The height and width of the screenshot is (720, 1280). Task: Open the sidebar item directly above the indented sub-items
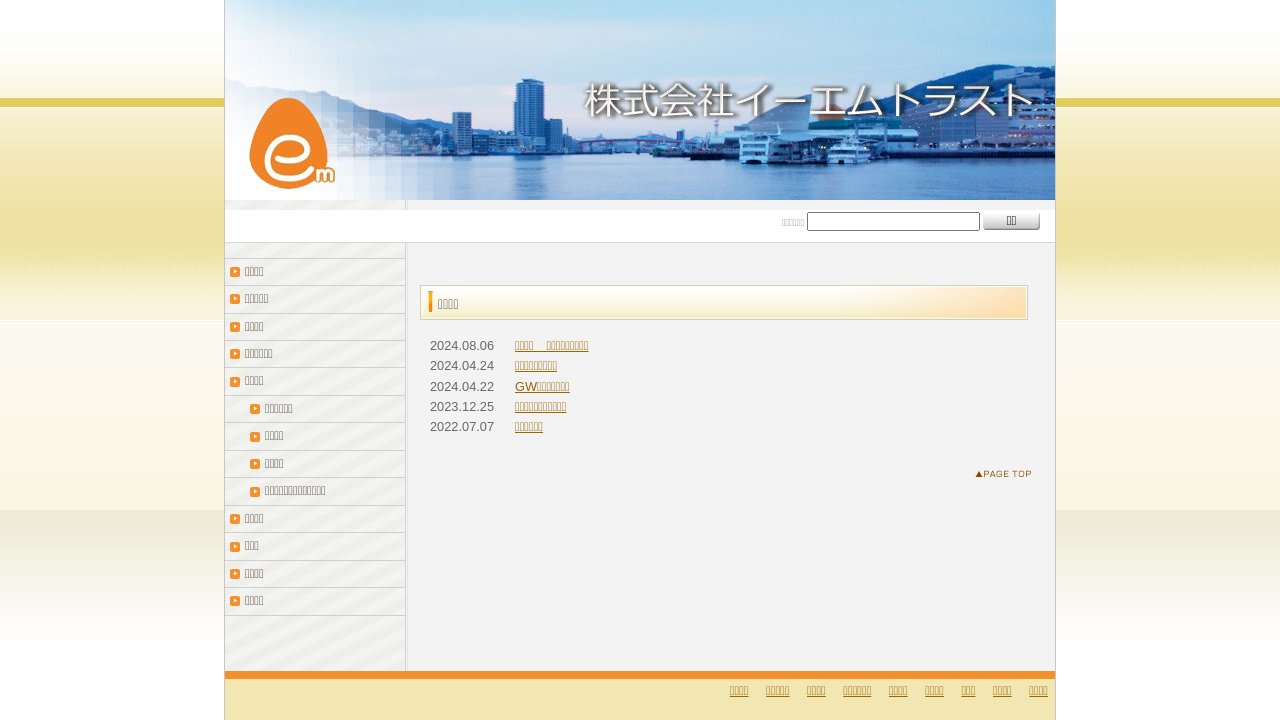click(254, 381)
